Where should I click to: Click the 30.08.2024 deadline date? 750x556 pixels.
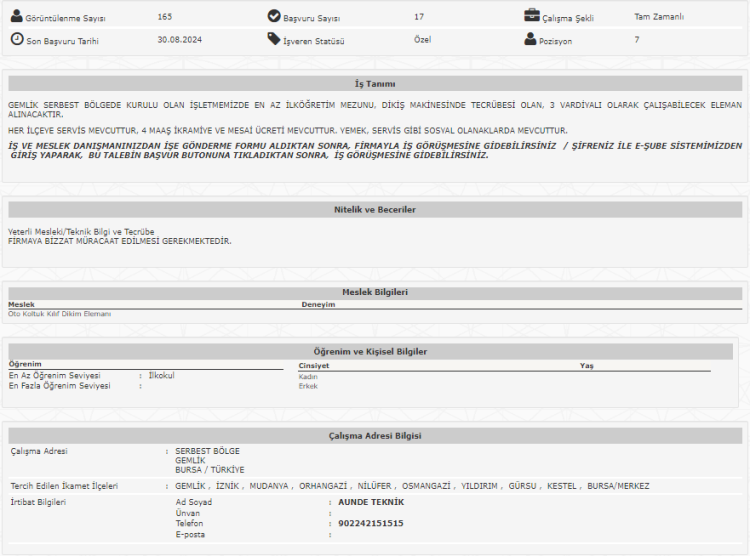pyautogui.click(x=178, y=39)
